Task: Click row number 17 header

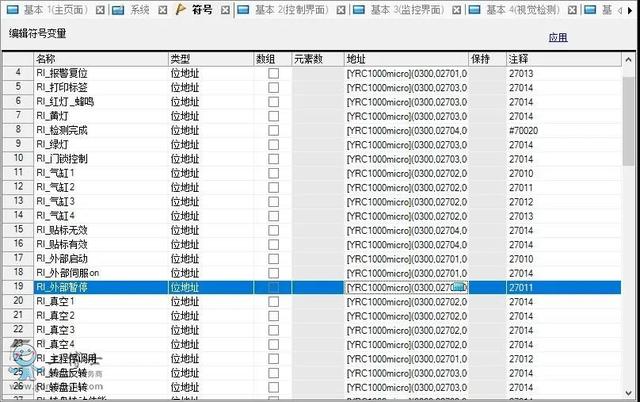Action: (18, 258)
